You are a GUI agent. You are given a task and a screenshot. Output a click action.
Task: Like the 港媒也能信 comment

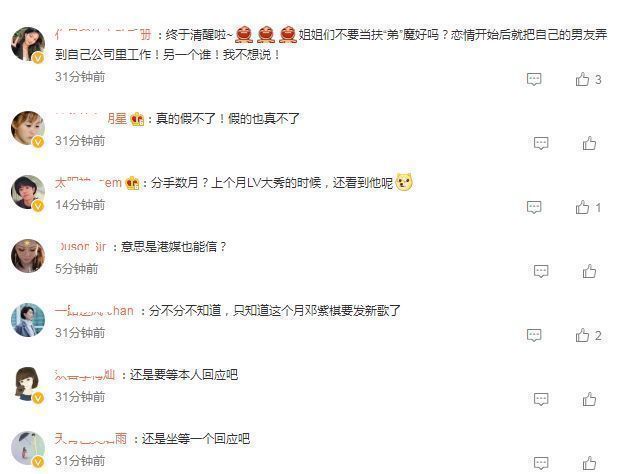pyautogui.click(x=589, y=271)
